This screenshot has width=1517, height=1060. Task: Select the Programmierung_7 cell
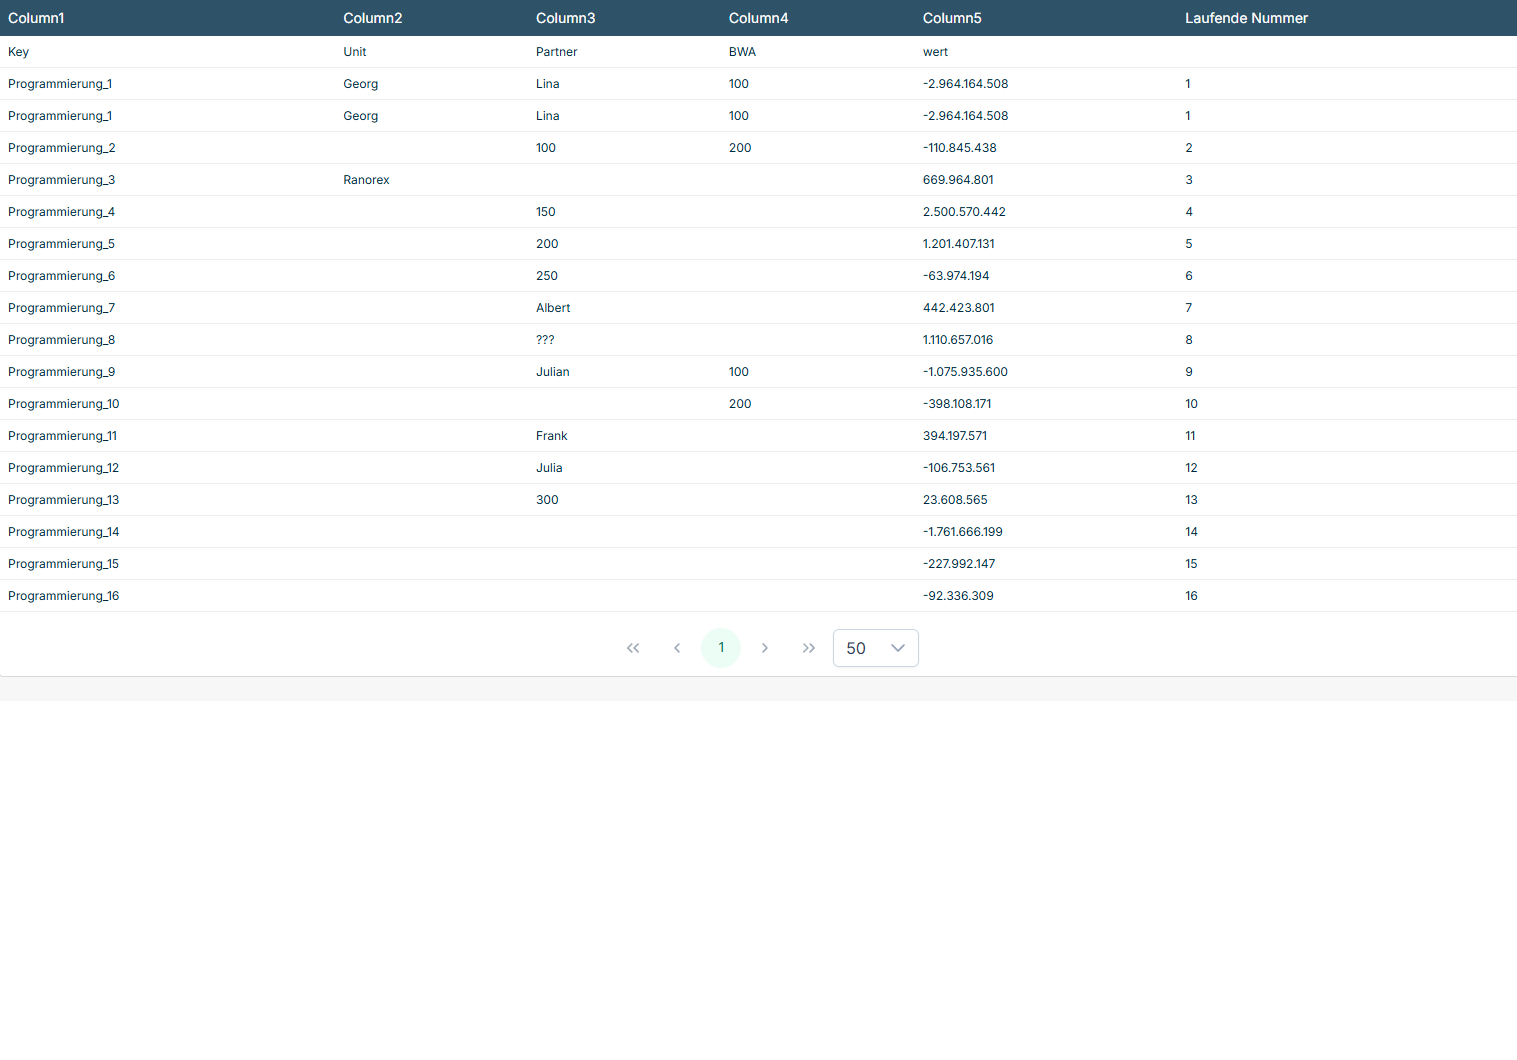coord(62,308)
